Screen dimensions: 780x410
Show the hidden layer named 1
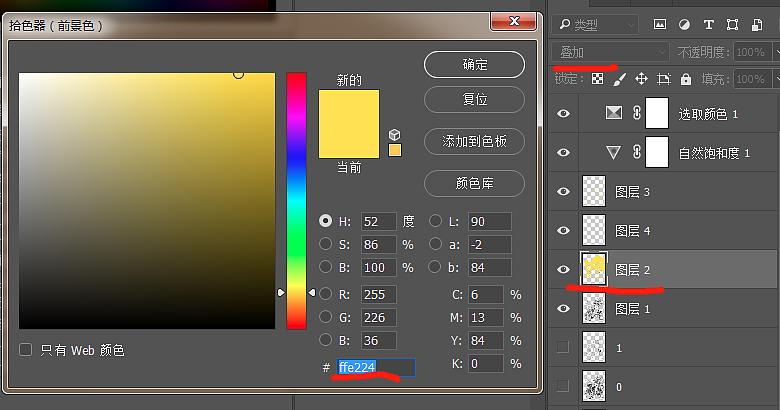(x=563, y=347)
